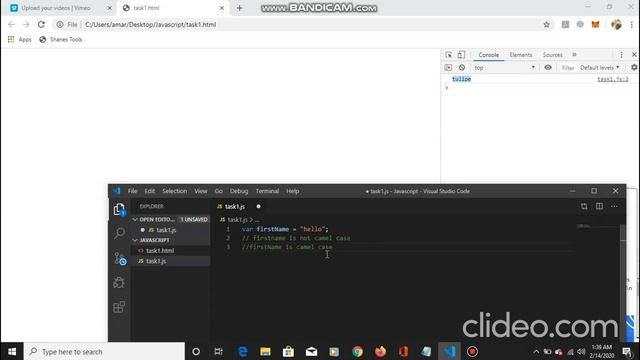
Task: Toggle live expression eye icon in console
Action: click(x=548, y=67)
